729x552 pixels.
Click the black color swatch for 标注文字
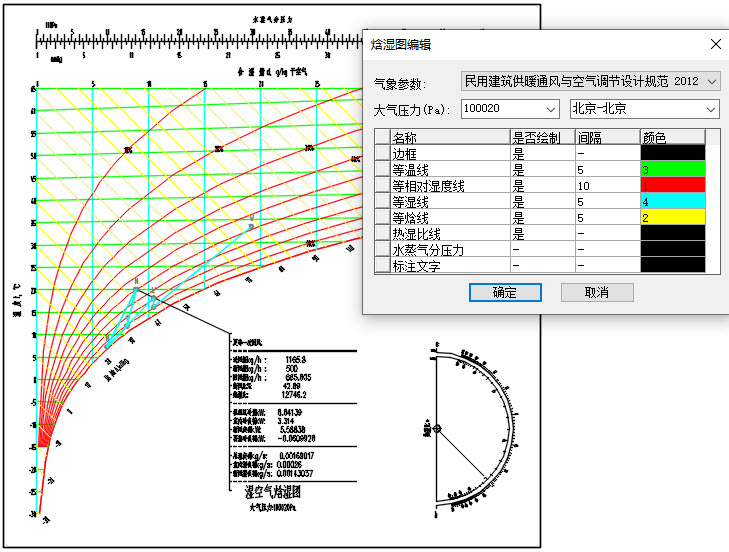coord(673,265)
